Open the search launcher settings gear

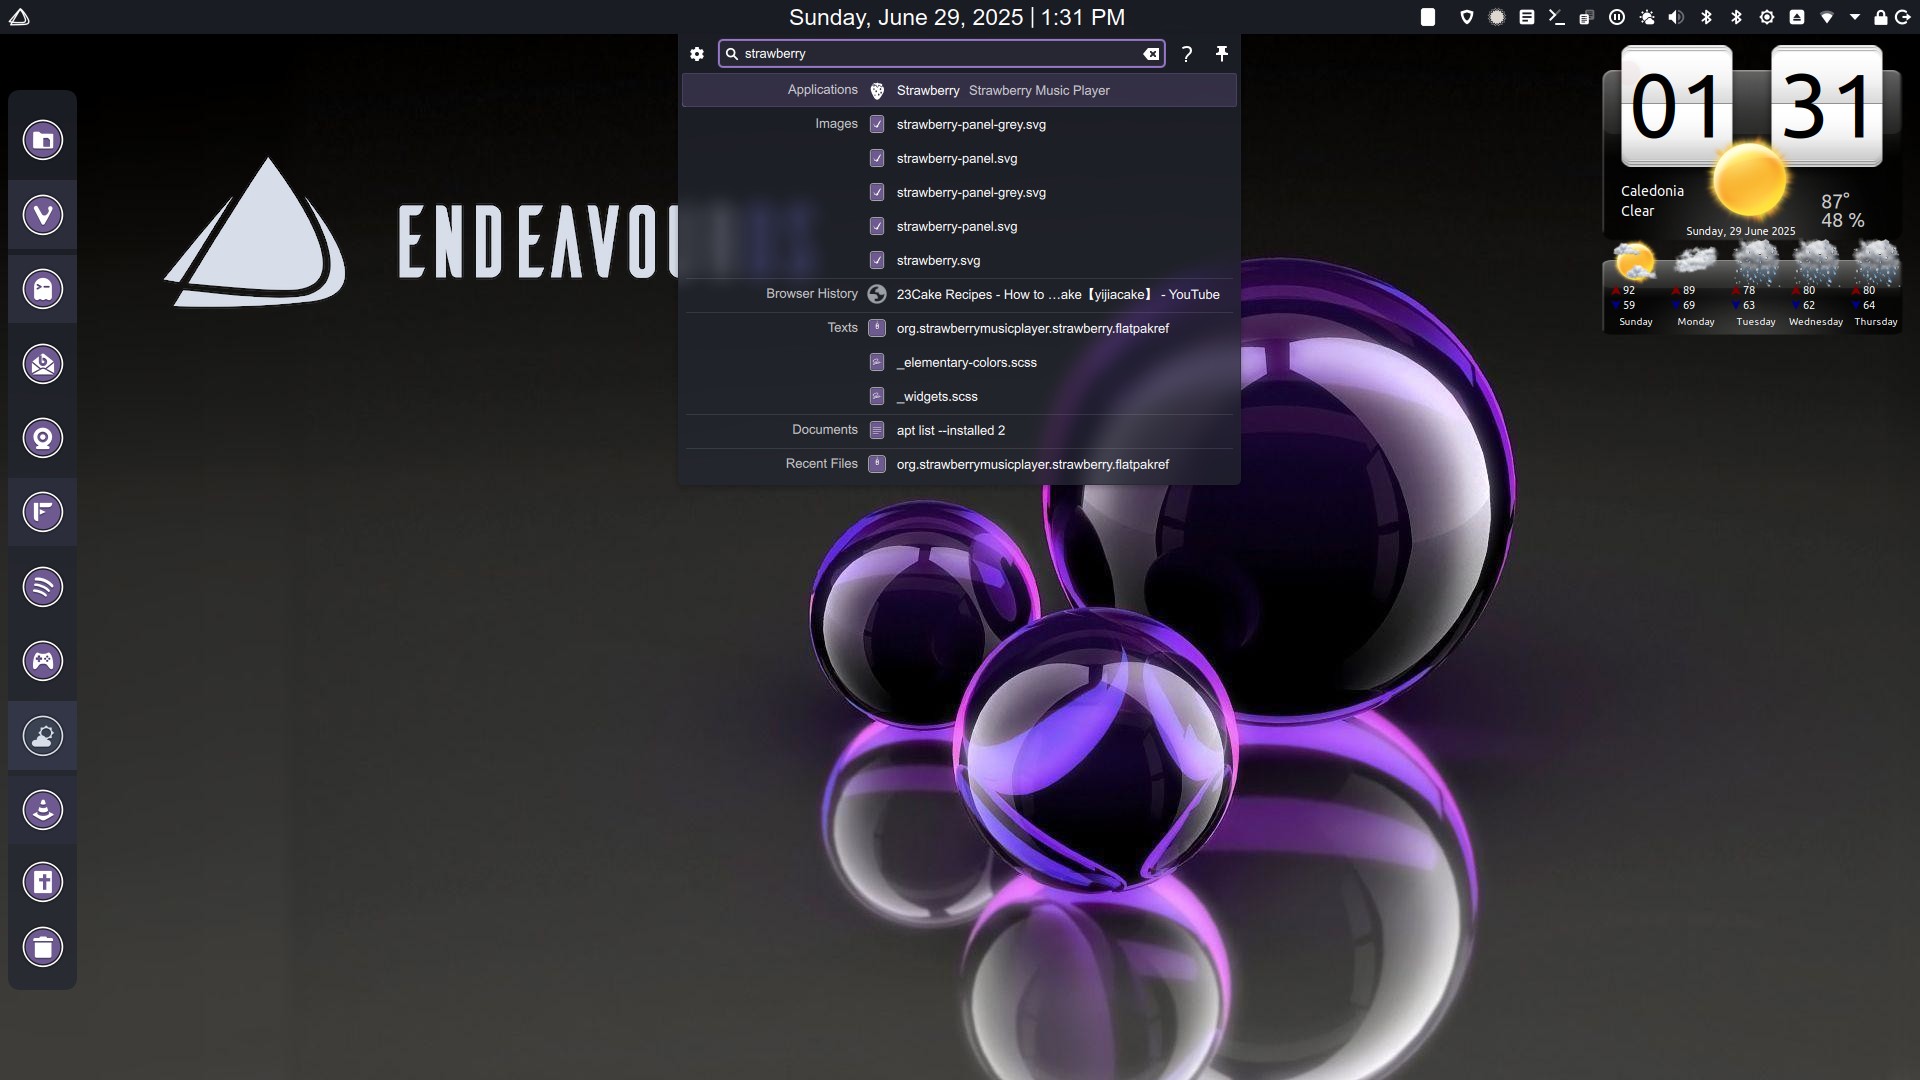[697, 54]
